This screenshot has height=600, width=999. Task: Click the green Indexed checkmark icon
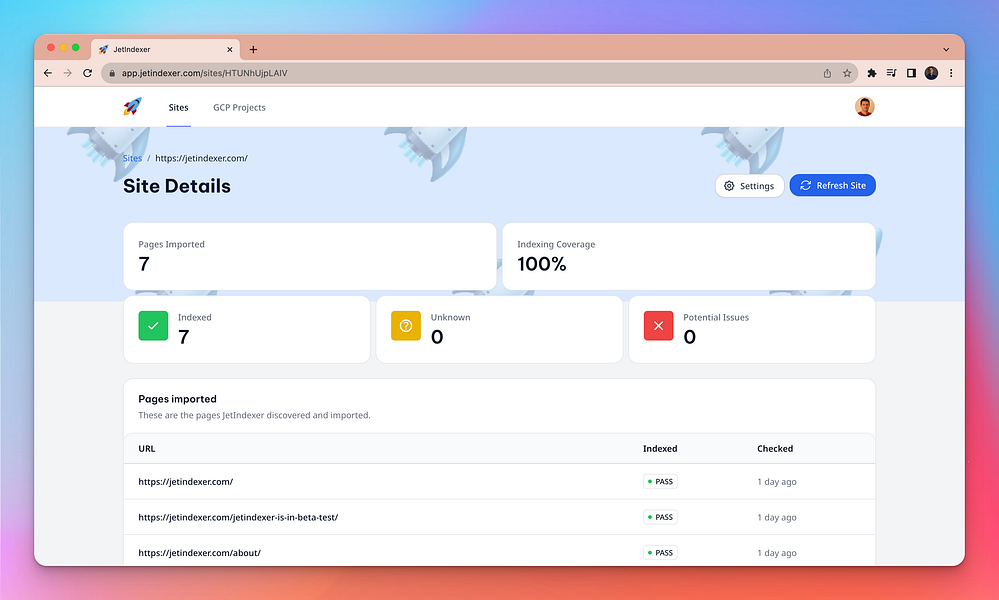click(x=153, y=325)
